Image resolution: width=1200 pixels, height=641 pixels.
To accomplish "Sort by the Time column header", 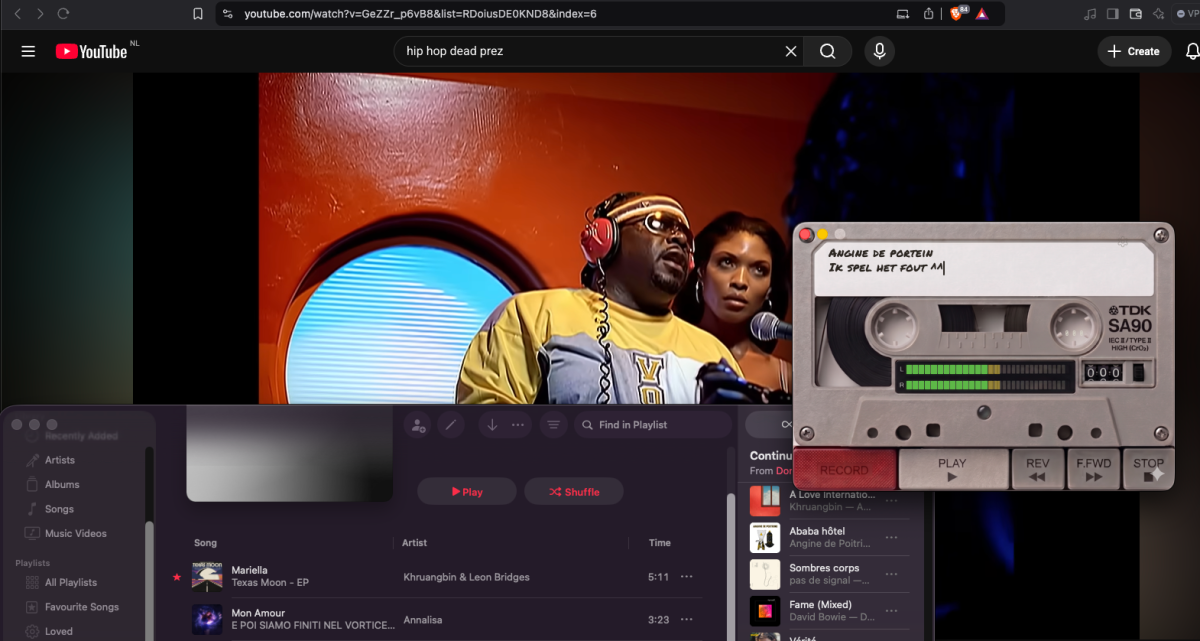I will 660,543.
